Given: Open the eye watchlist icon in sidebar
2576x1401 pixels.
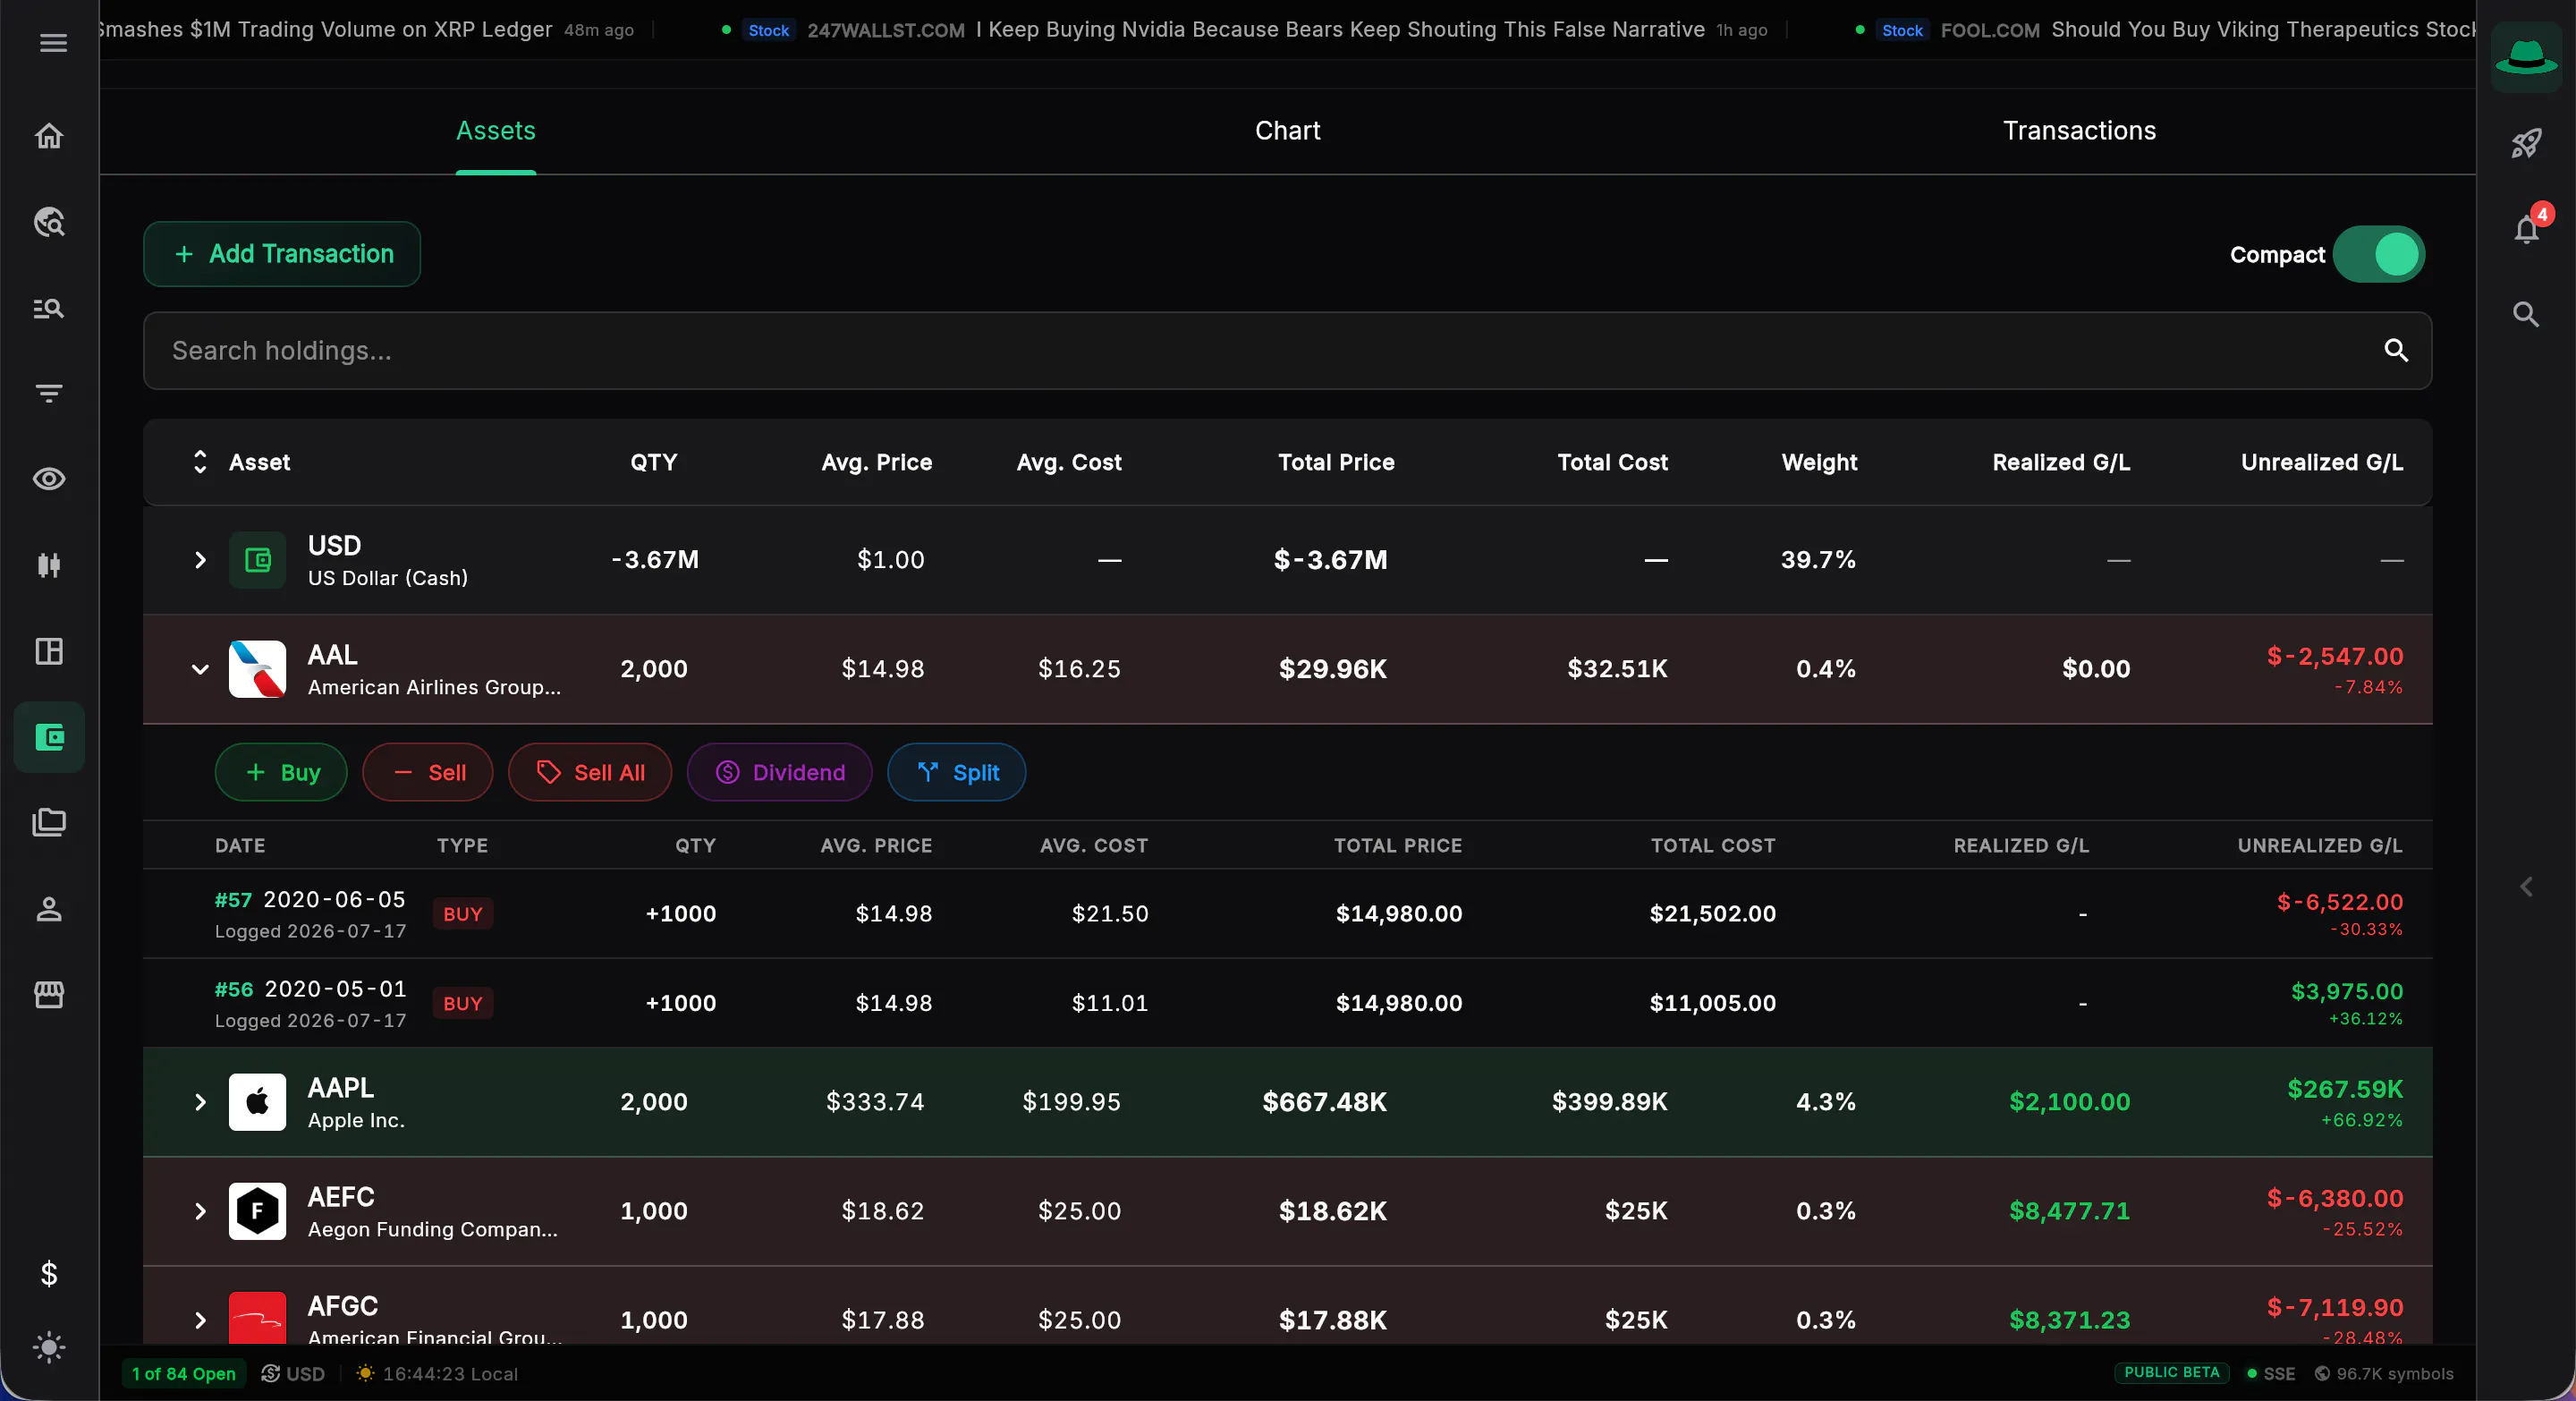Looking at the screenshot, I should point(49,479).
